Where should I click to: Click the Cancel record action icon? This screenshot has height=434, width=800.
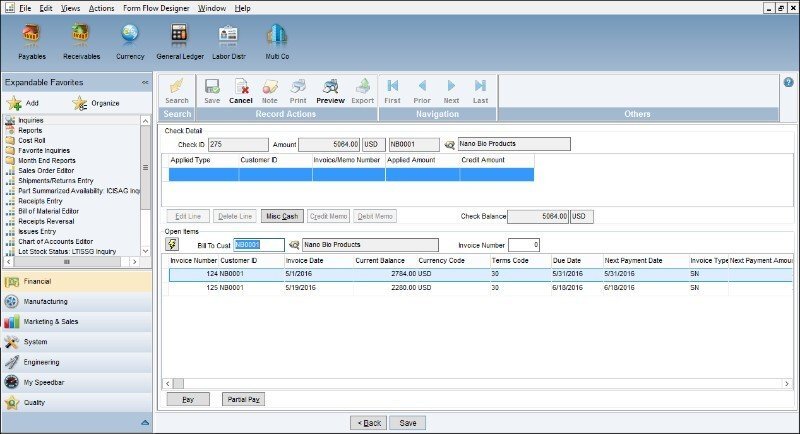[x=241, y=90]
